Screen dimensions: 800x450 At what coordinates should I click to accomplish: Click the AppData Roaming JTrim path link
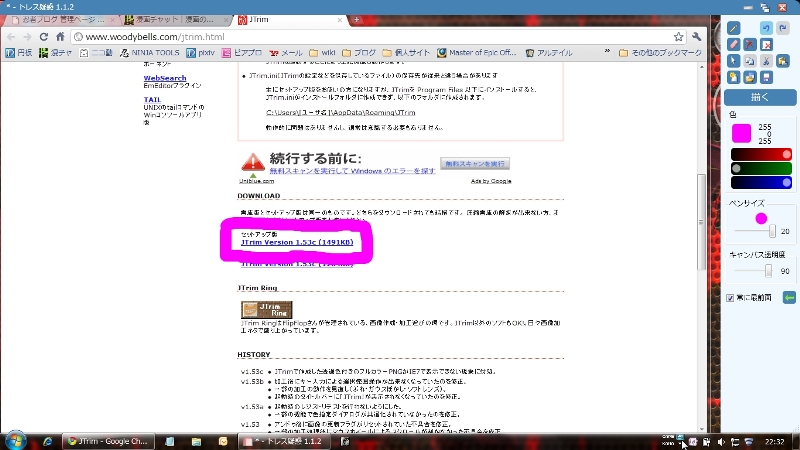click(x=340, y=113)
